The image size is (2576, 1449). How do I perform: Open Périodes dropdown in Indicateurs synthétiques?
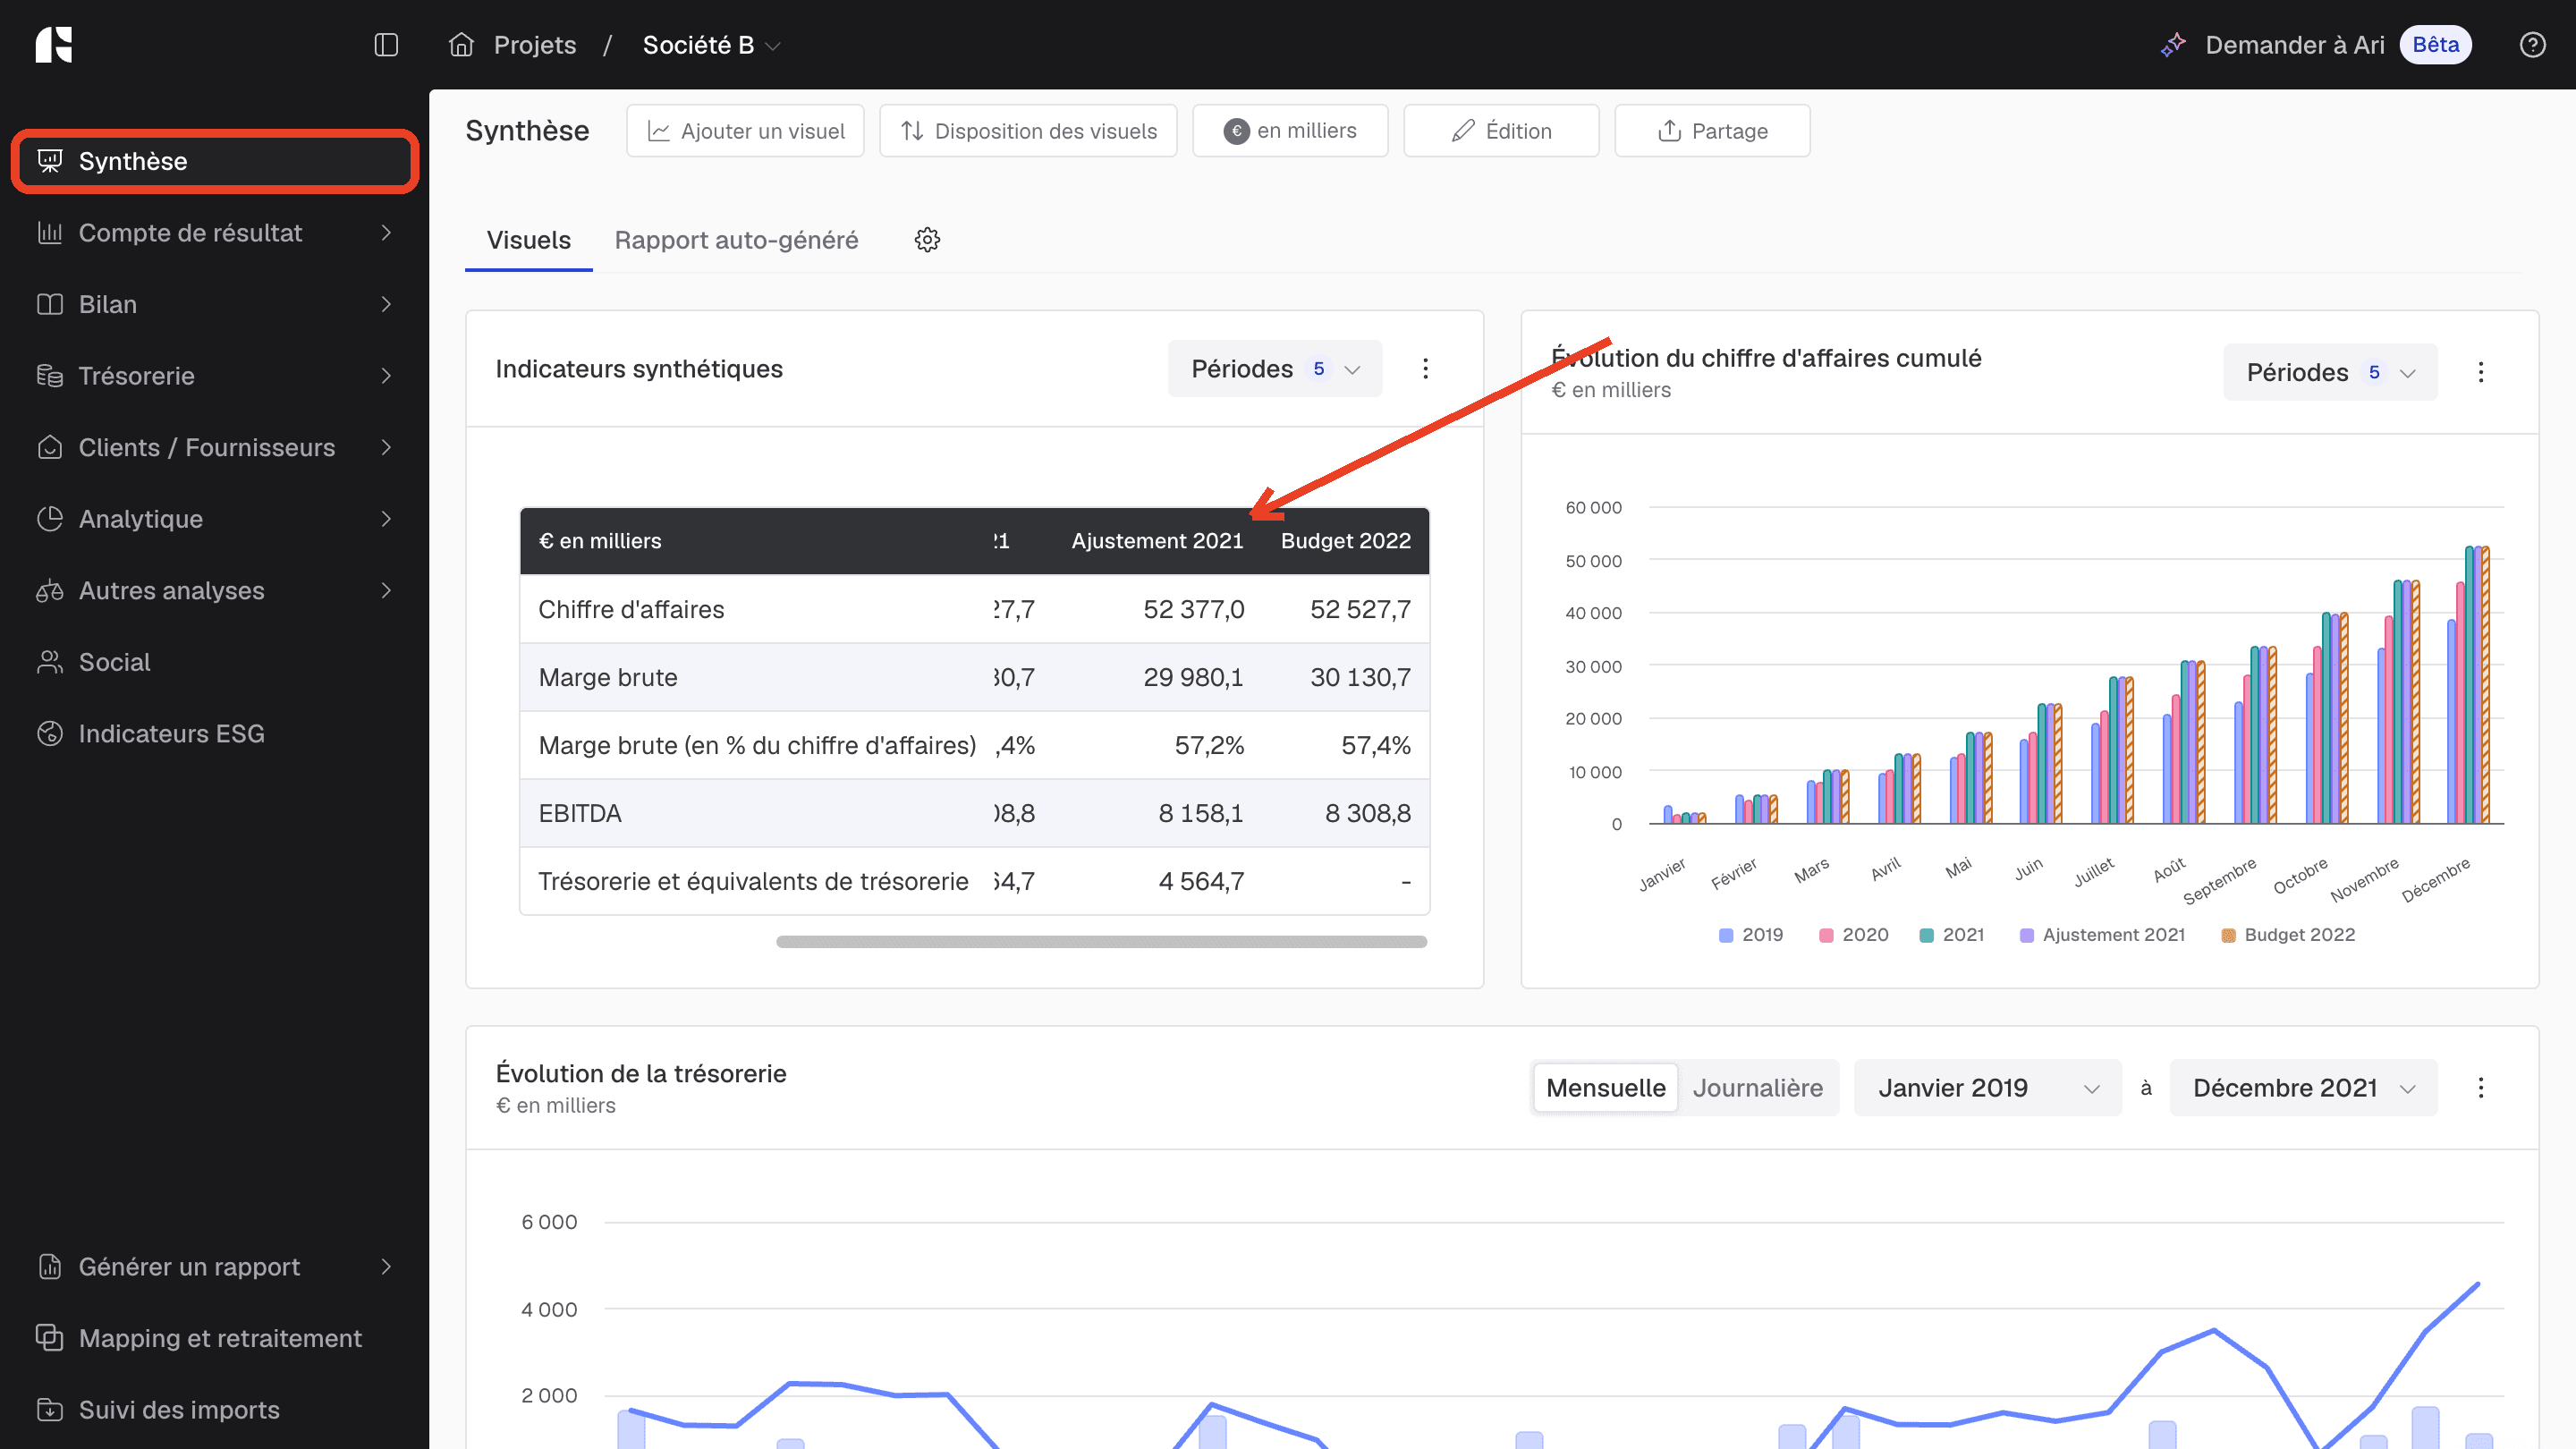[x=1275, y=369]
